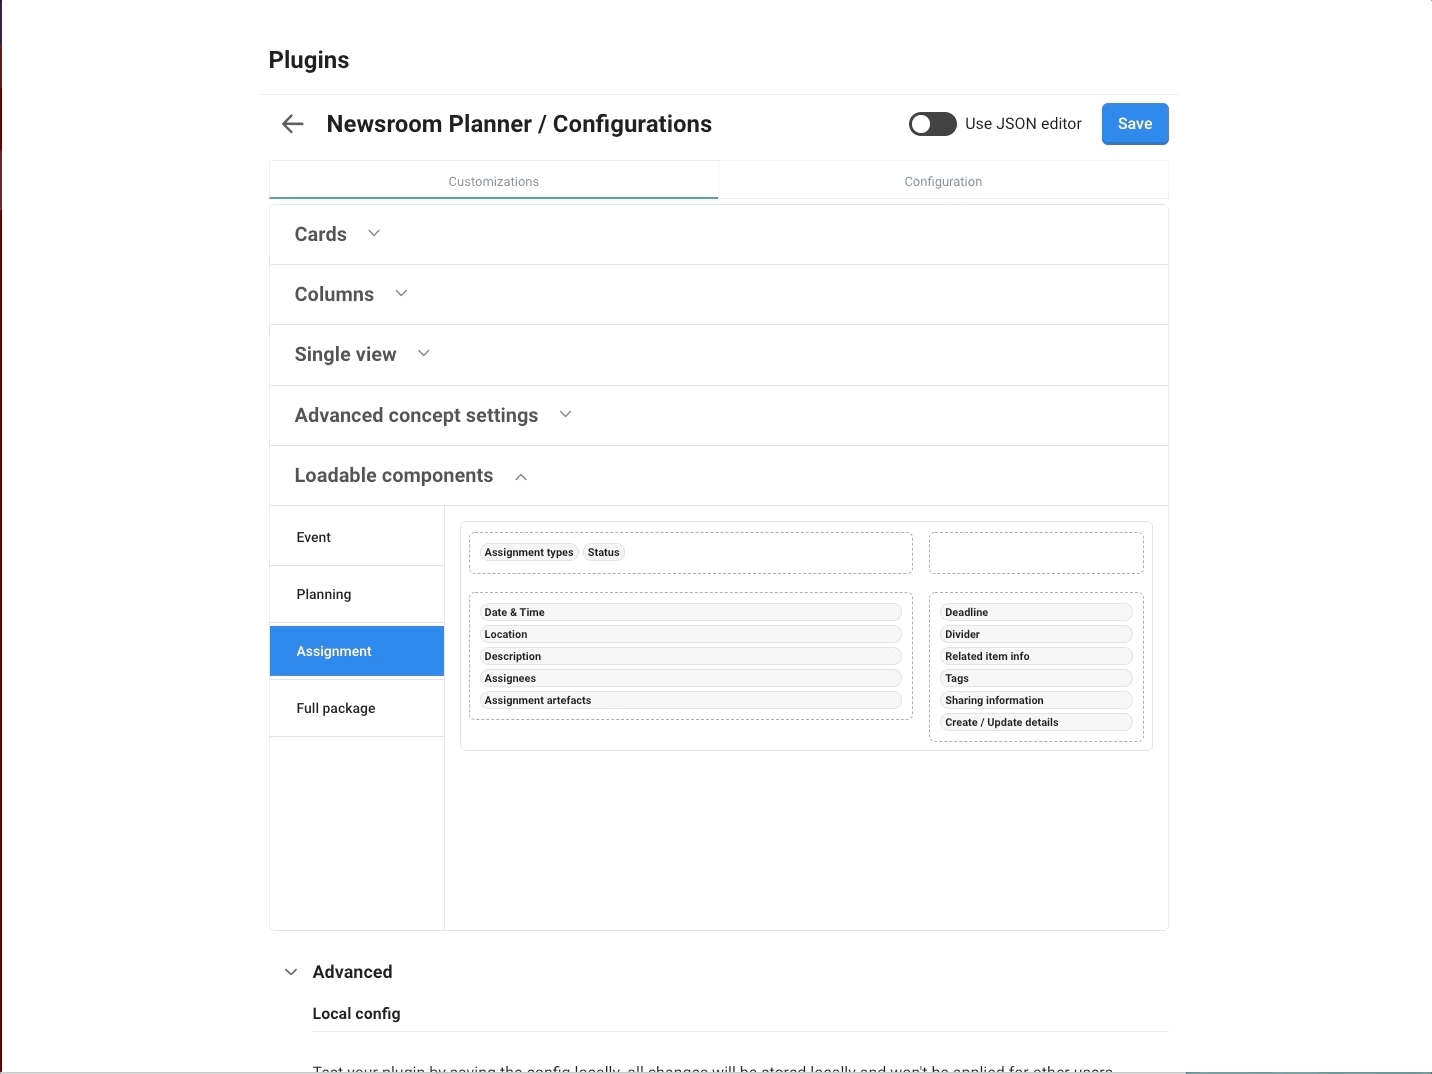The width and height of the screenshot is (1432, 1074).
Task: Select the Deadline component pill
Action: (x=1036, y=612)
